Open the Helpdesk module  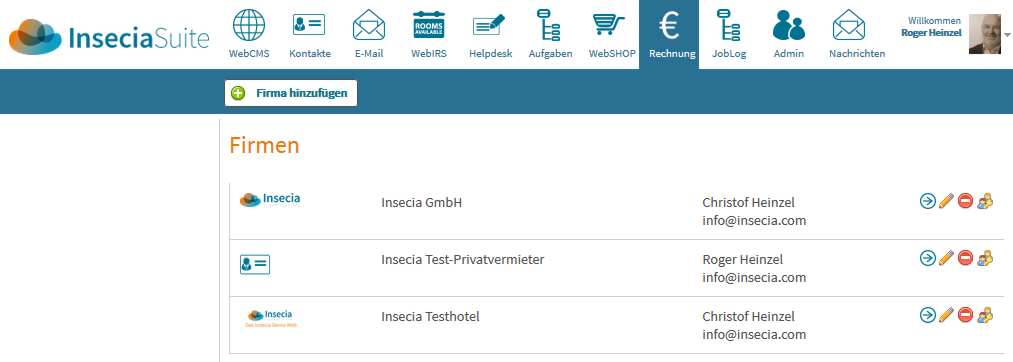pos(490,34)
